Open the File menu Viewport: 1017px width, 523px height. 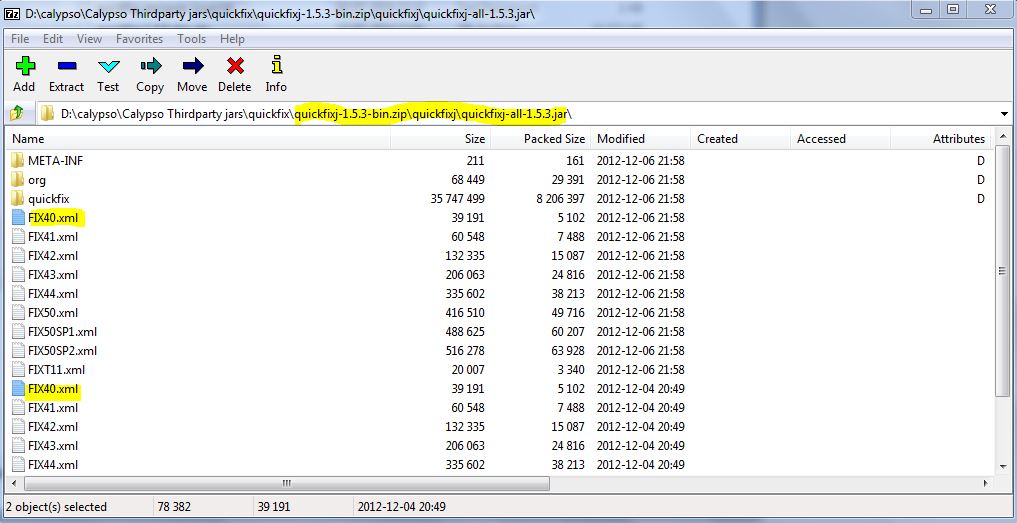pyautogui.click(x=20, y=39)
